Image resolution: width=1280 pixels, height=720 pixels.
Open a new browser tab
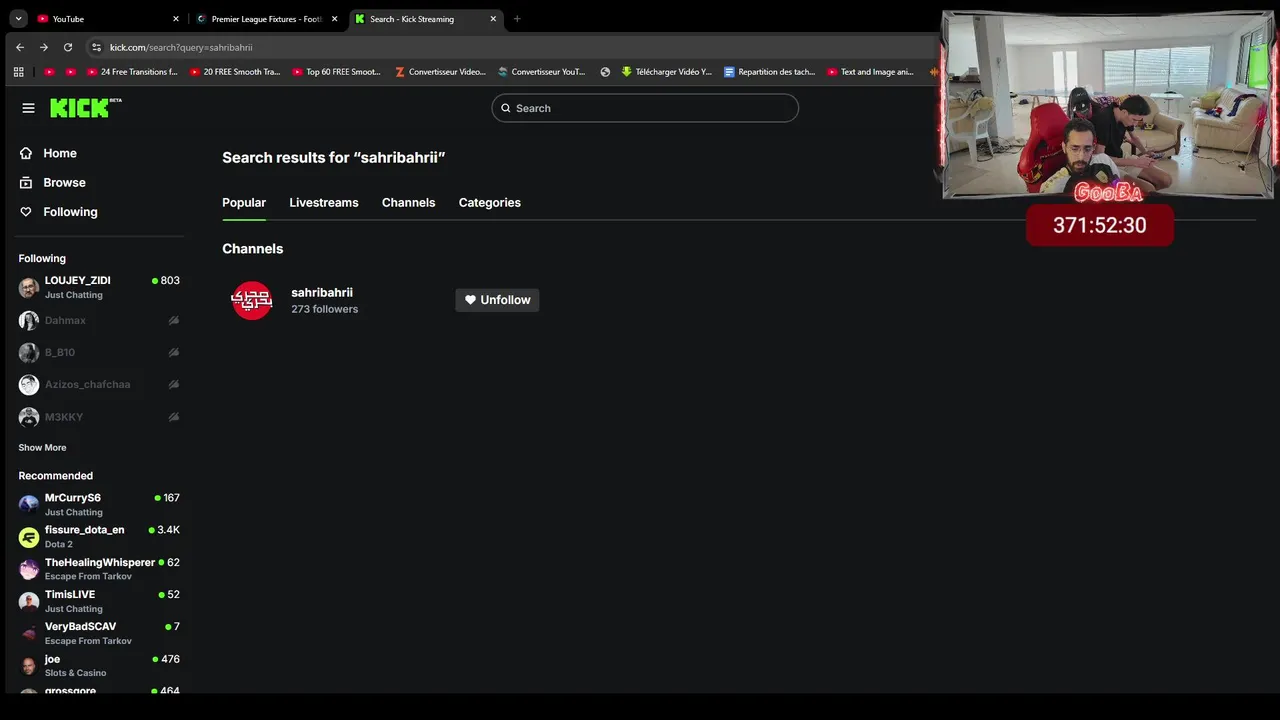(517, 19)
